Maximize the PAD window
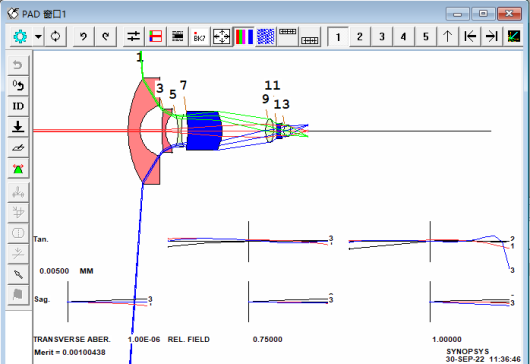The height and width of the screenshot is (364, 530). click(483, 14)
